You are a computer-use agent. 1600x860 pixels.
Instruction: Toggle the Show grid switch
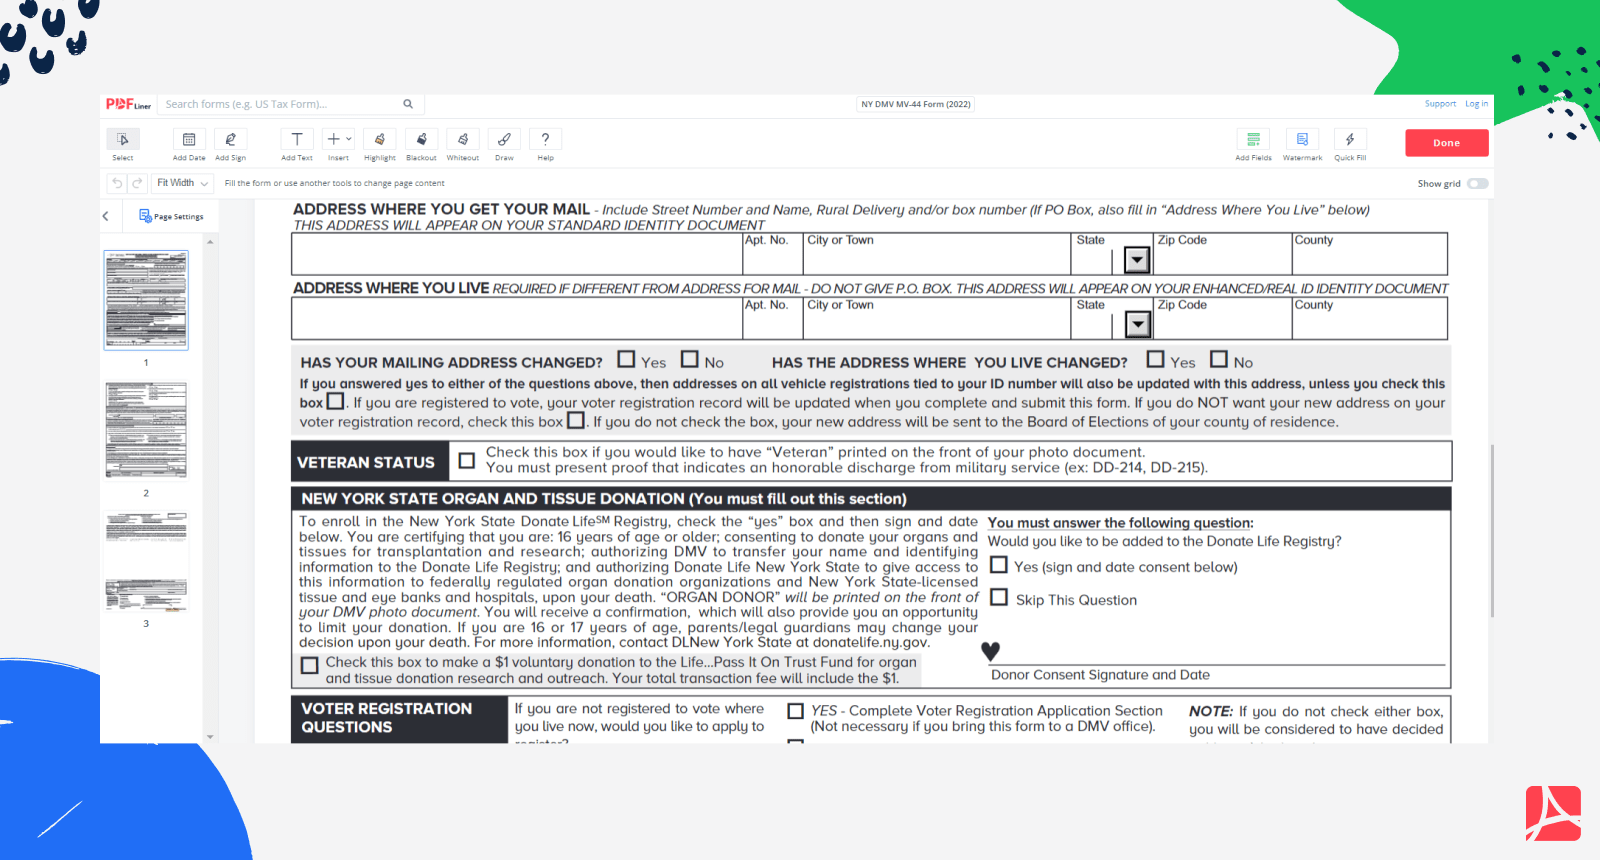pyautogui.click(x=1478, y=184)
